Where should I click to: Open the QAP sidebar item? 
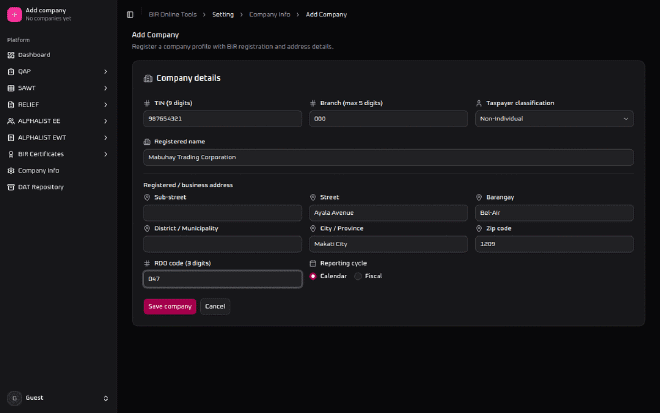pos(59,72)
